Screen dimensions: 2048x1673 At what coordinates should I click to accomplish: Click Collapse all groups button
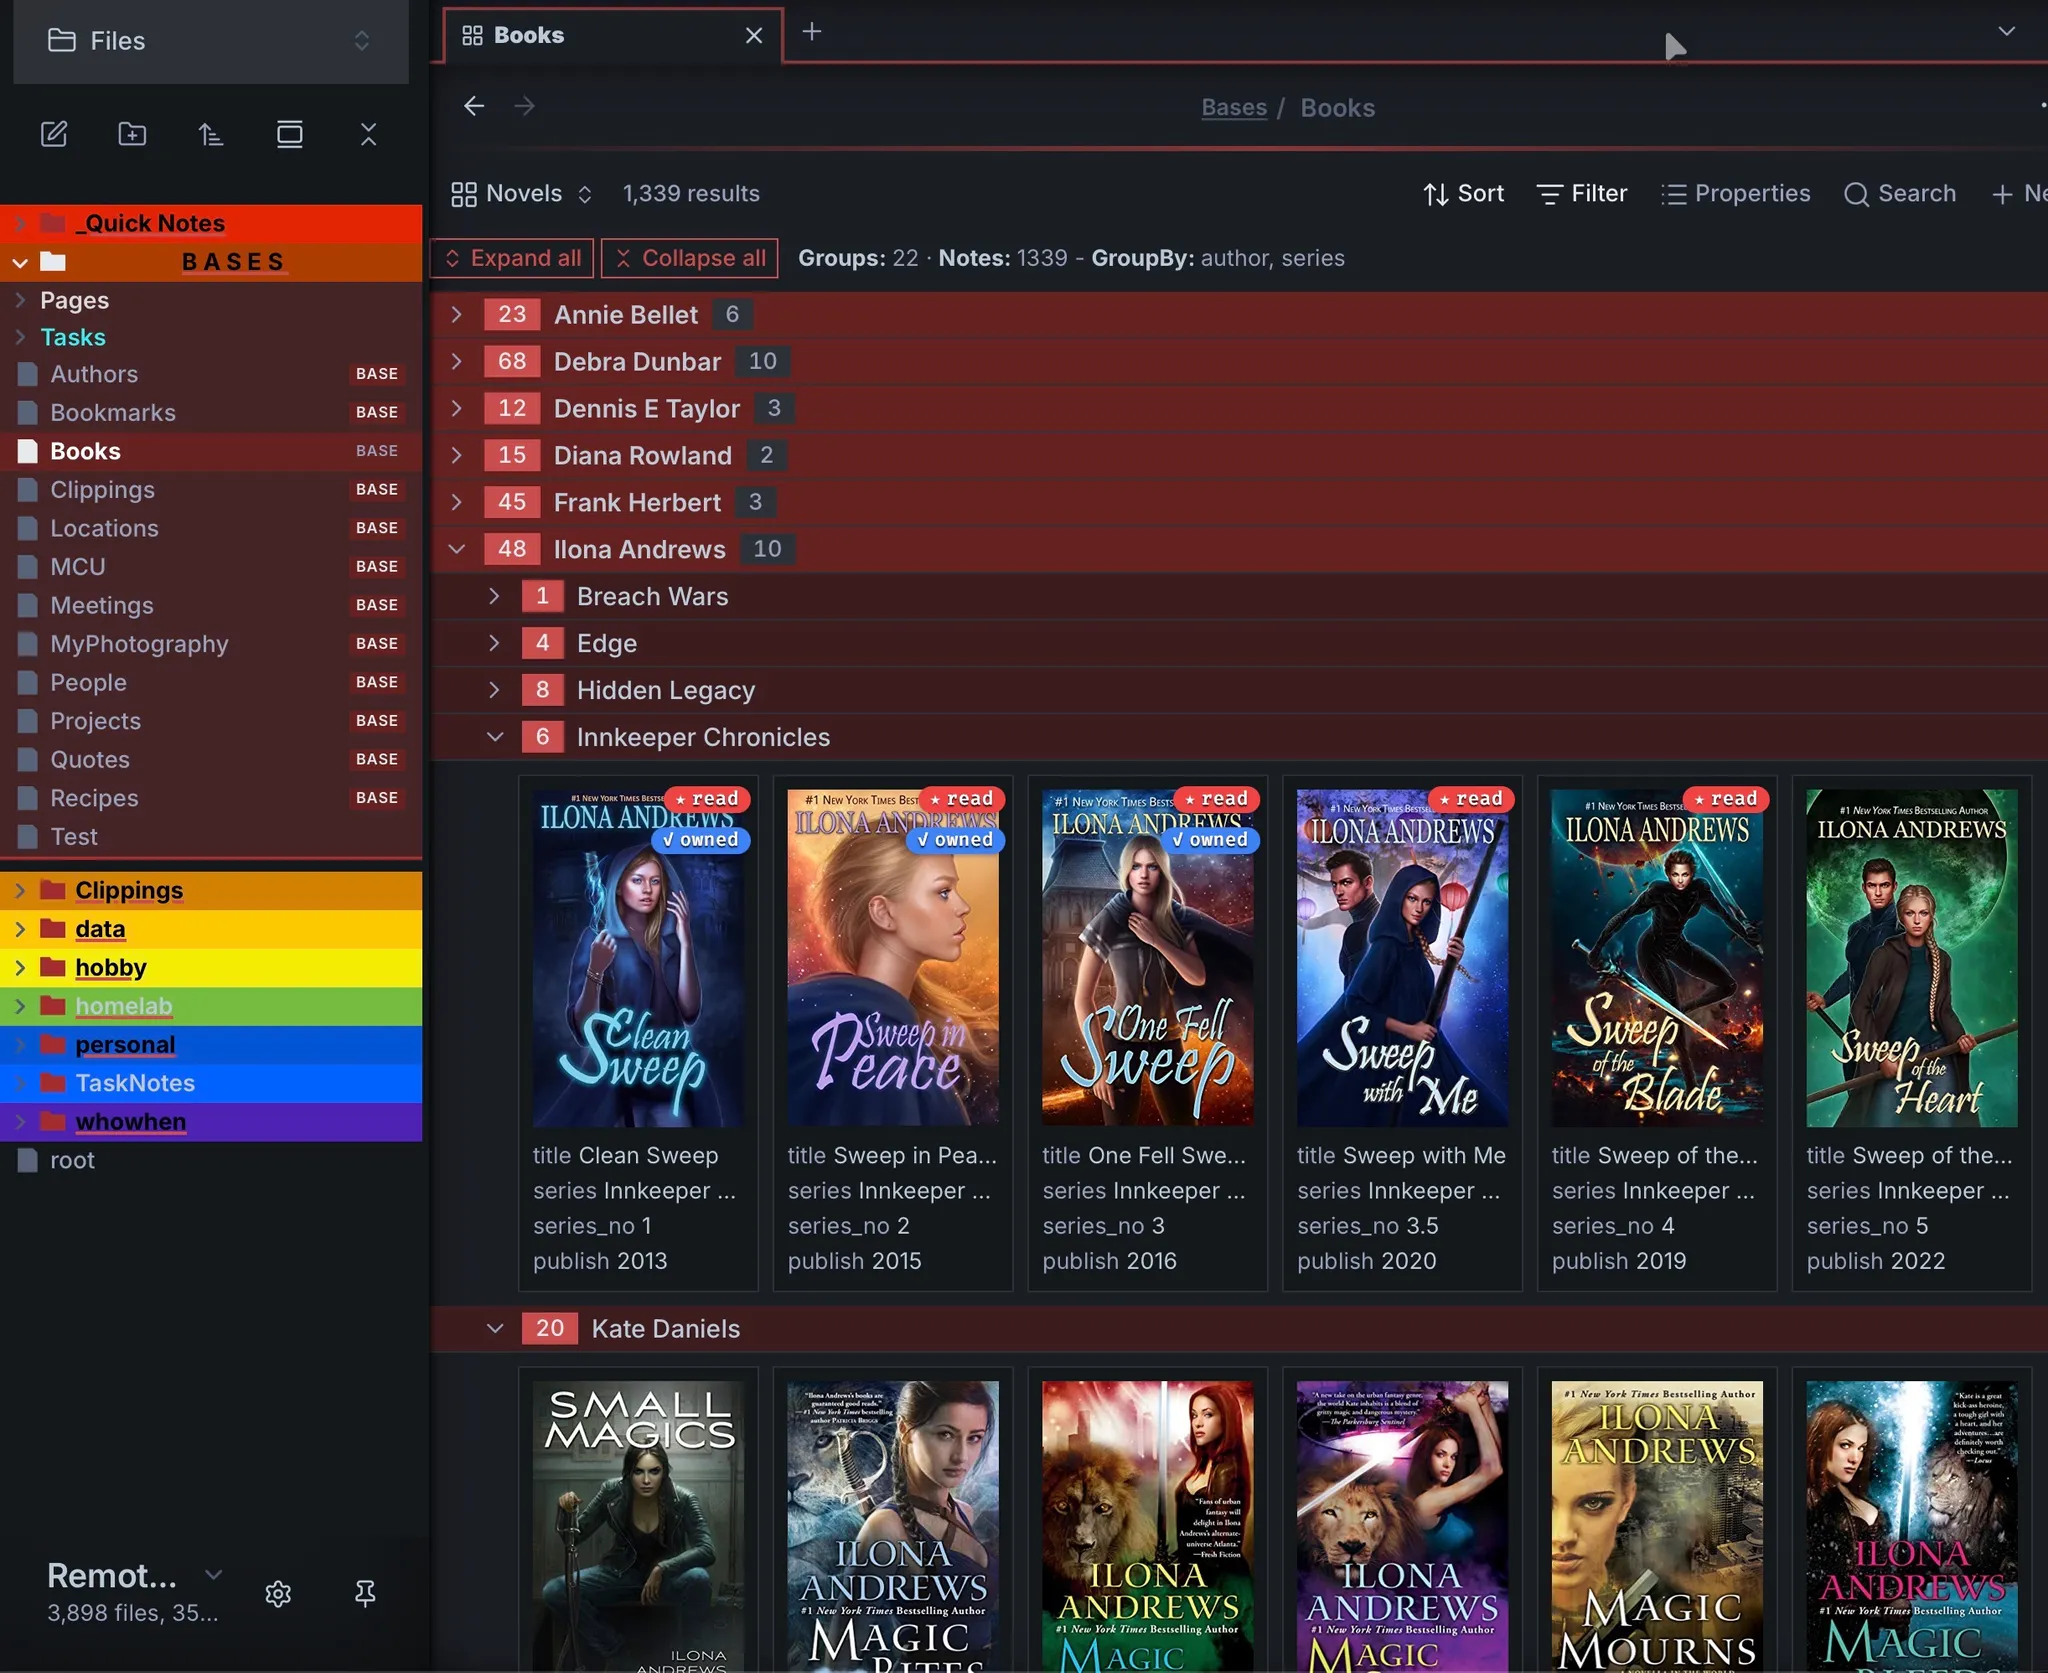pos(690,258)
